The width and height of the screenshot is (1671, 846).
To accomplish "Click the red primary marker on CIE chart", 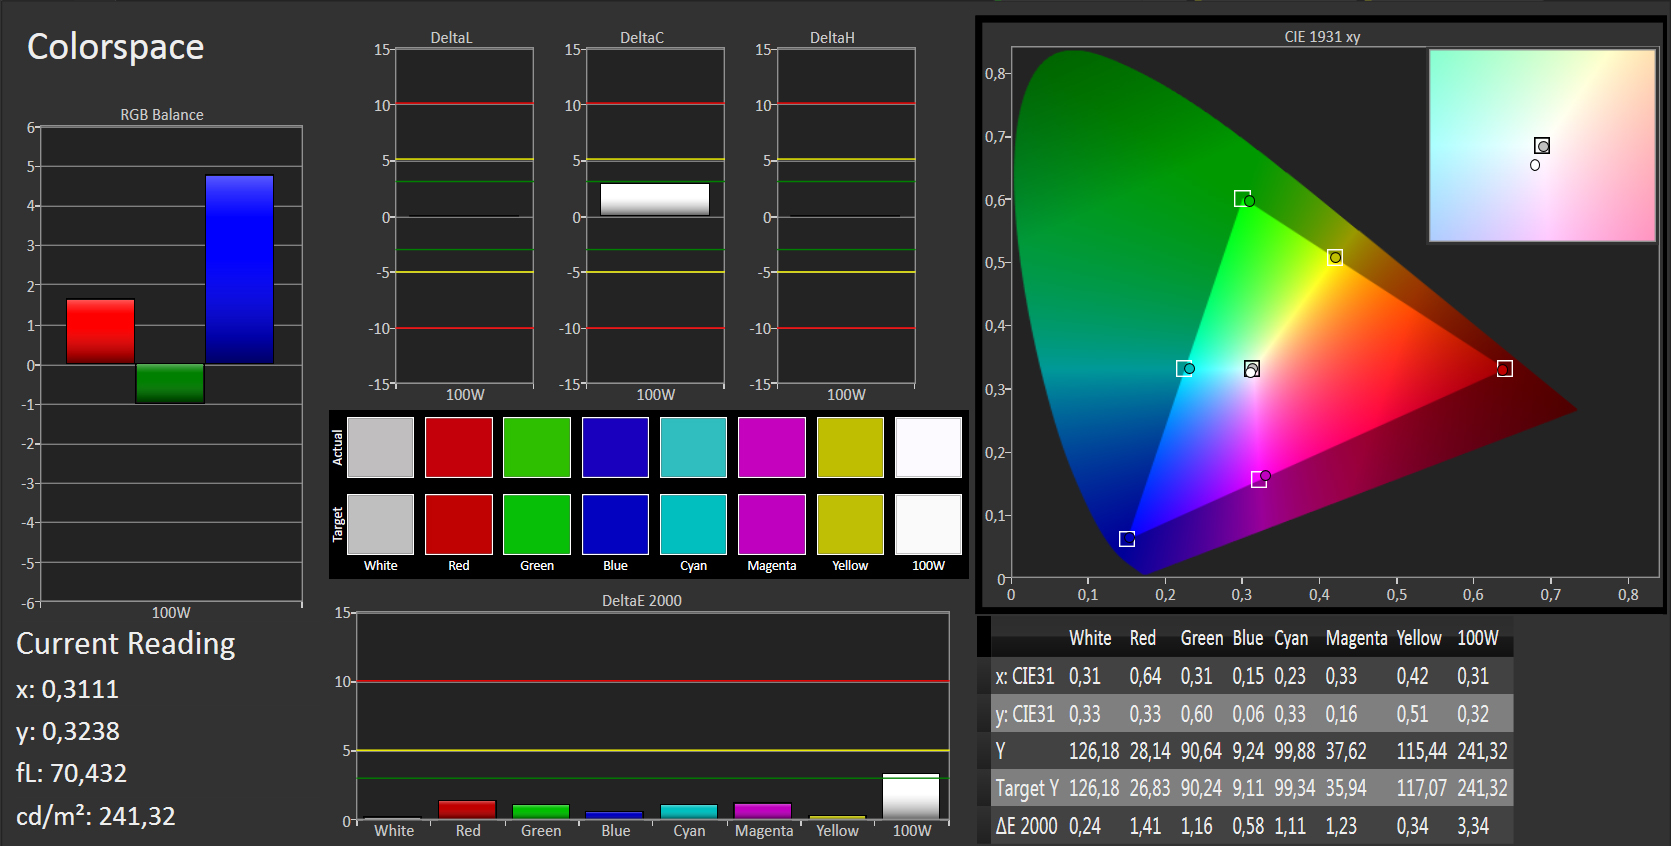I will (x=1504, y=369).
